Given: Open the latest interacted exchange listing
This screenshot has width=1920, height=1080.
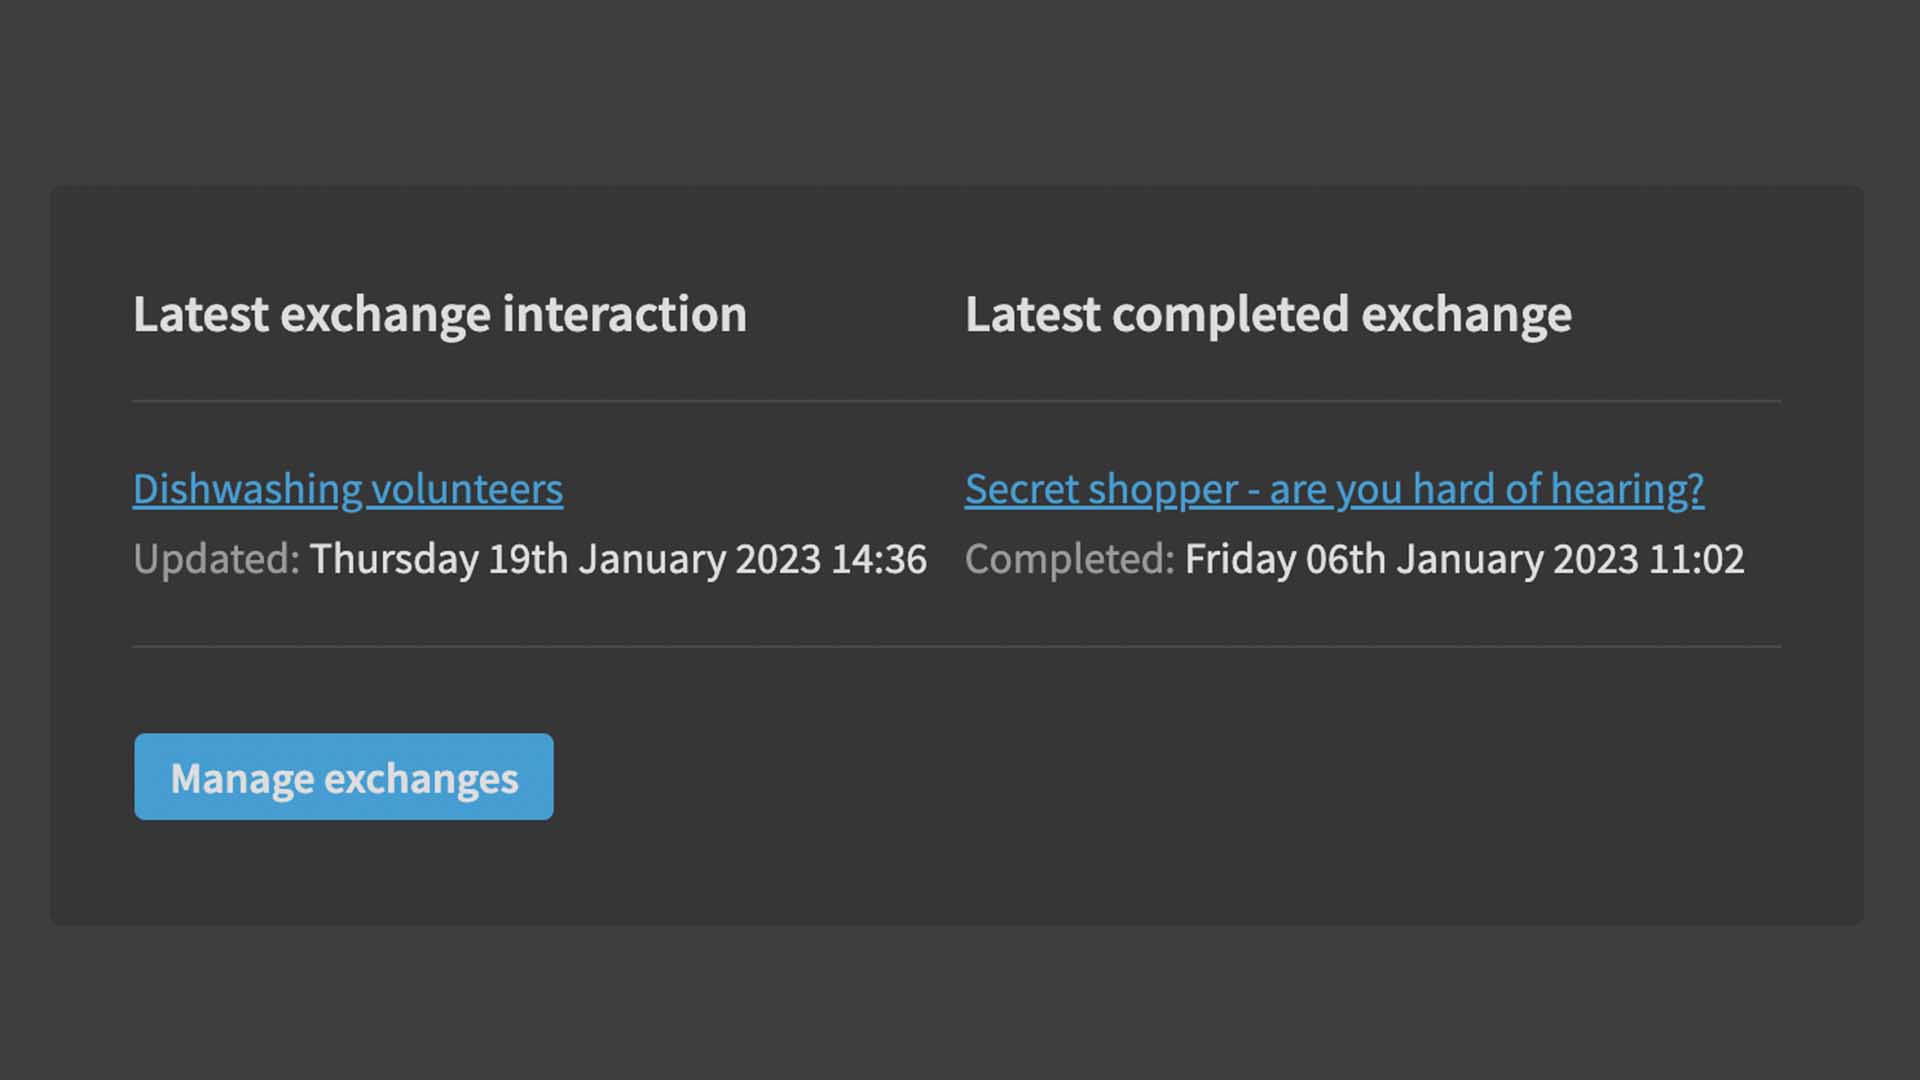Looking at the screenshot, I should (347, 489).
